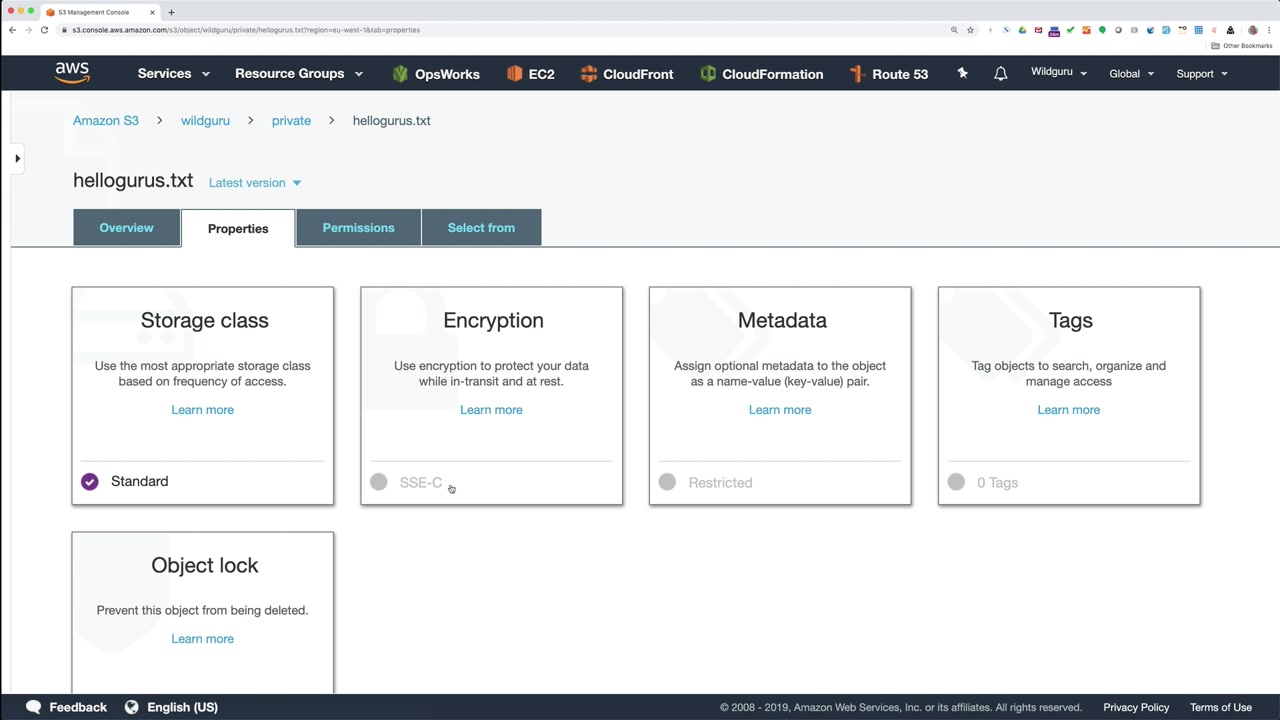
Task: Click Learn more under Storage class
Action: point(202,410)
